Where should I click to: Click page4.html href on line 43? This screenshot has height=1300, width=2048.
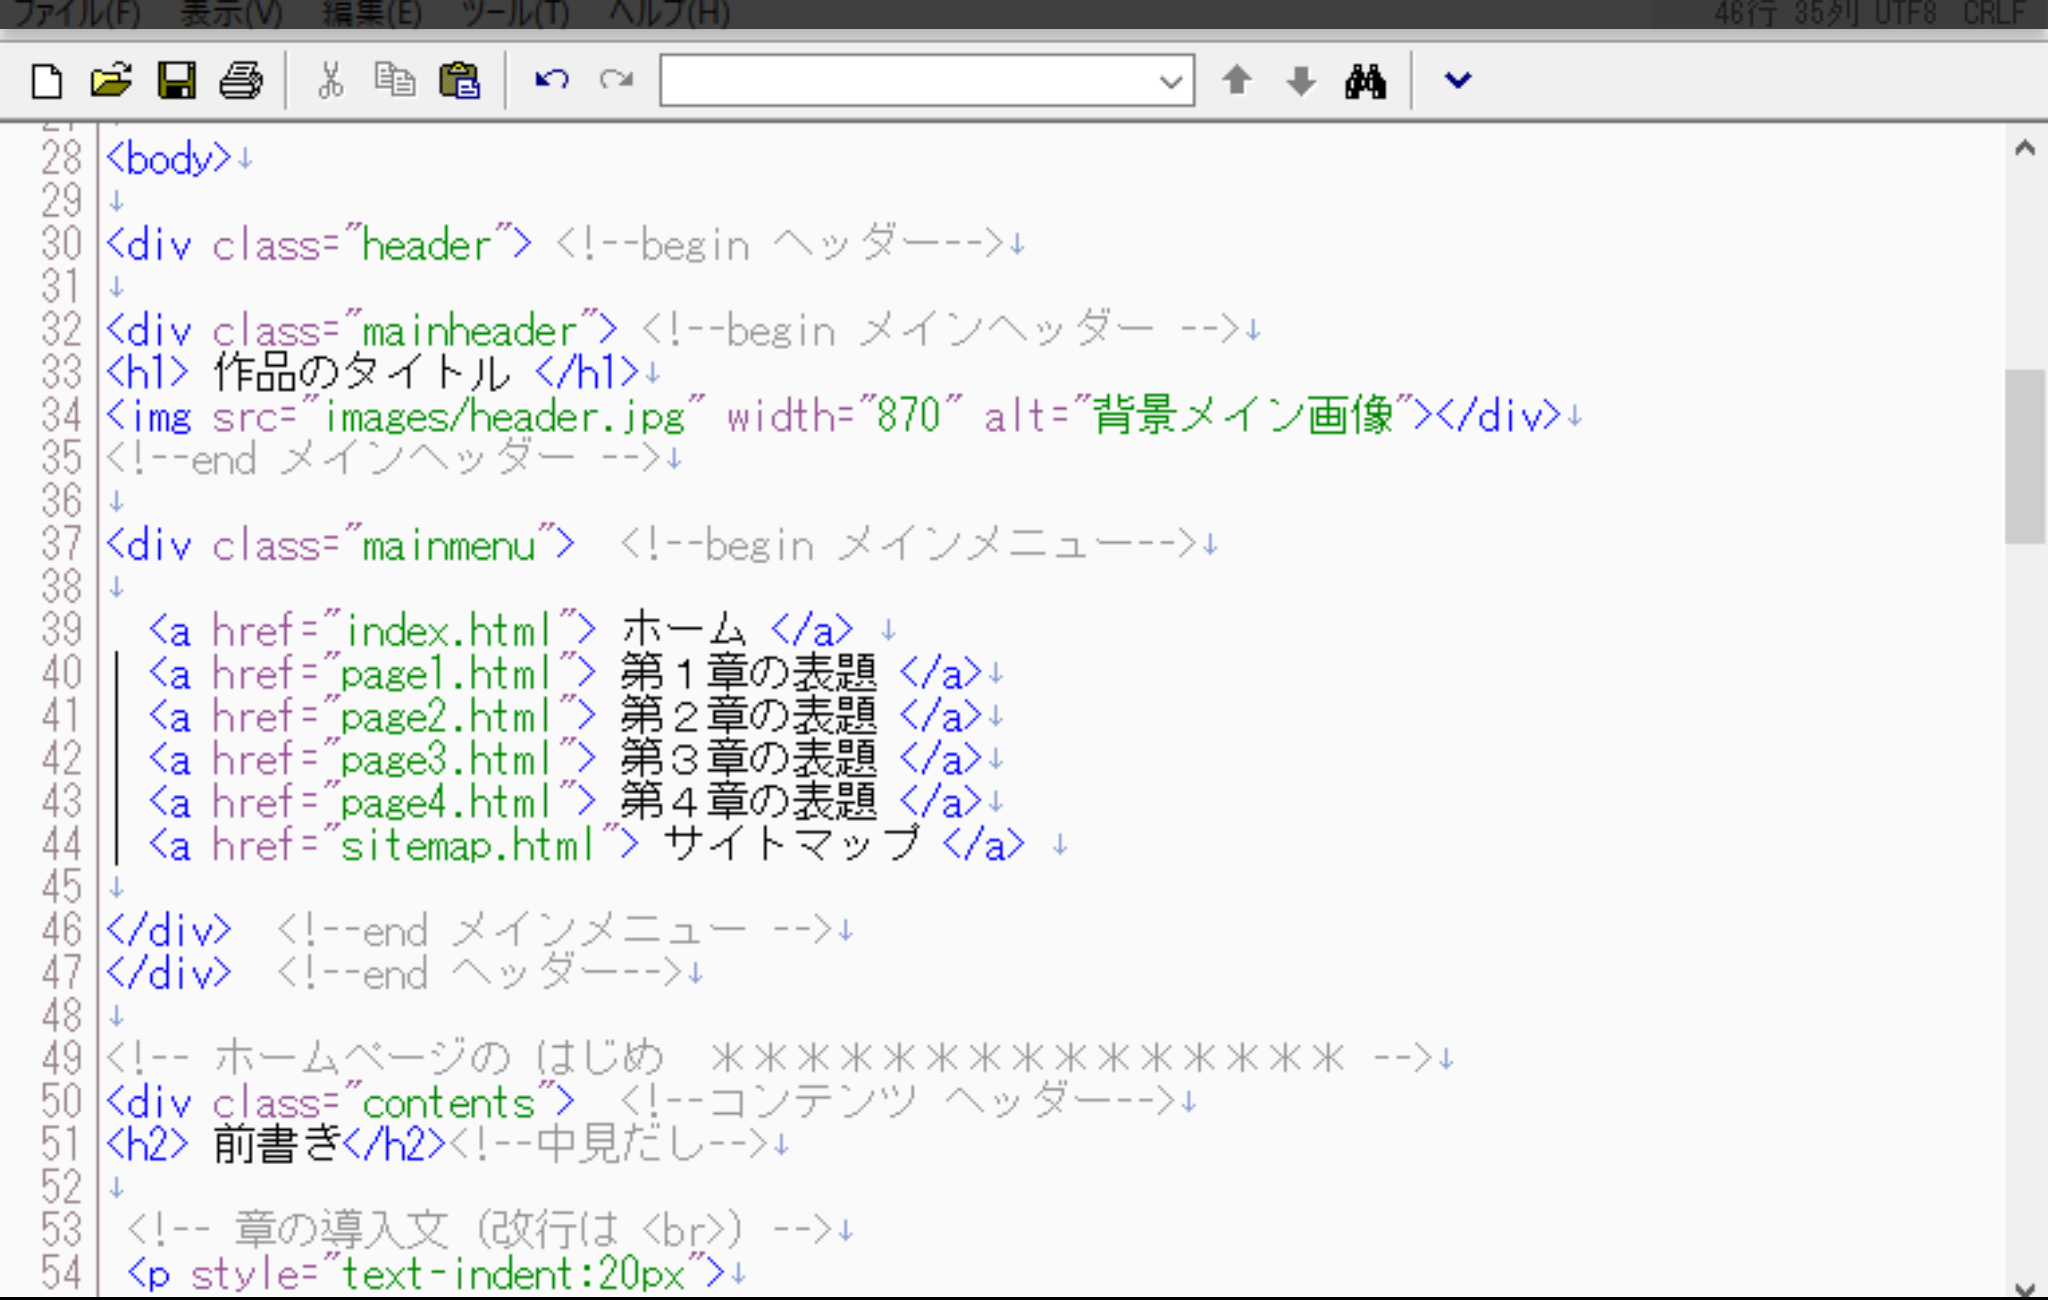coord(449,803)
